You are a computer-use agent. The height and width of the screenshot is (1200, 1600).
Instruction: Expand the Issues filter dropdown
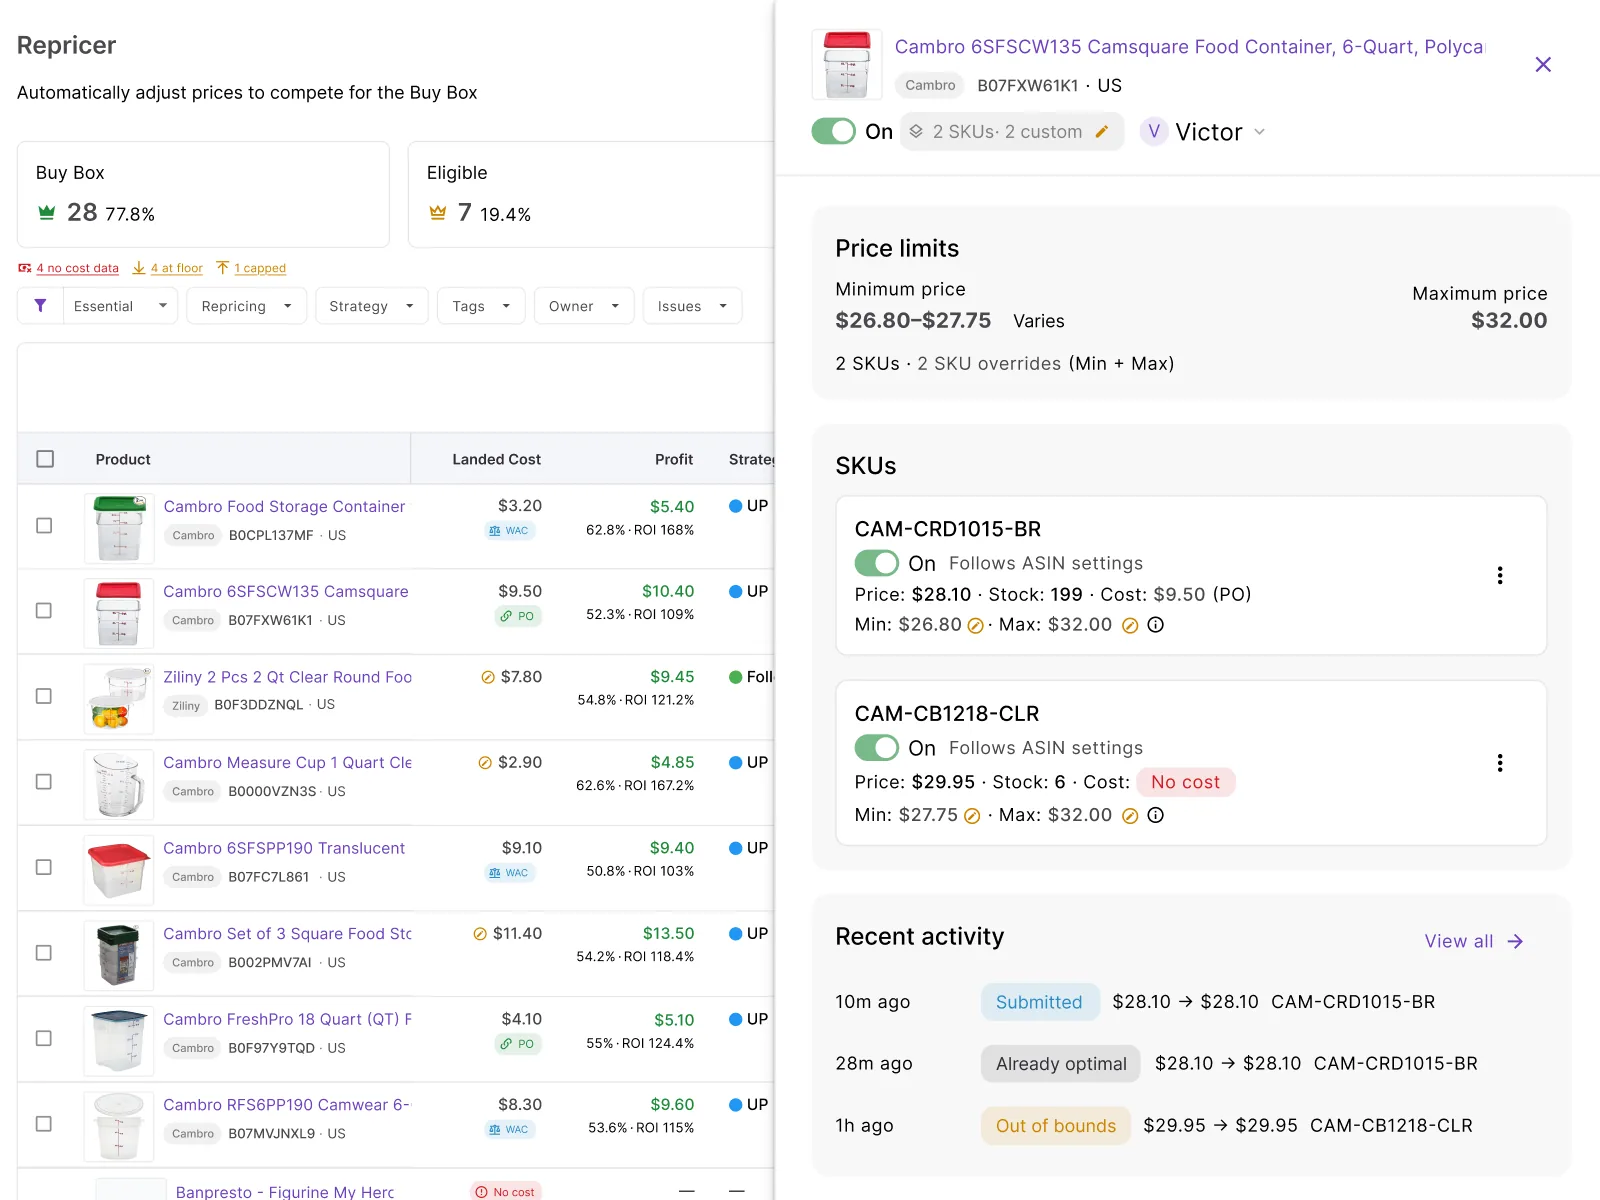click(693, 306)
